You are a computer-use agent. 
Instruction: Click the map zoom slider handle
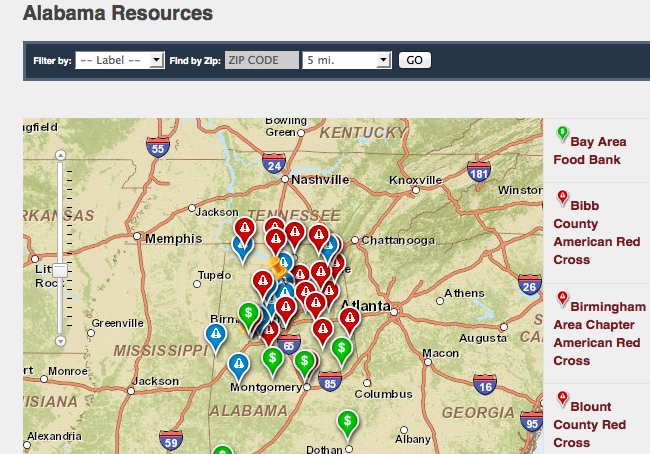[60, 270]
